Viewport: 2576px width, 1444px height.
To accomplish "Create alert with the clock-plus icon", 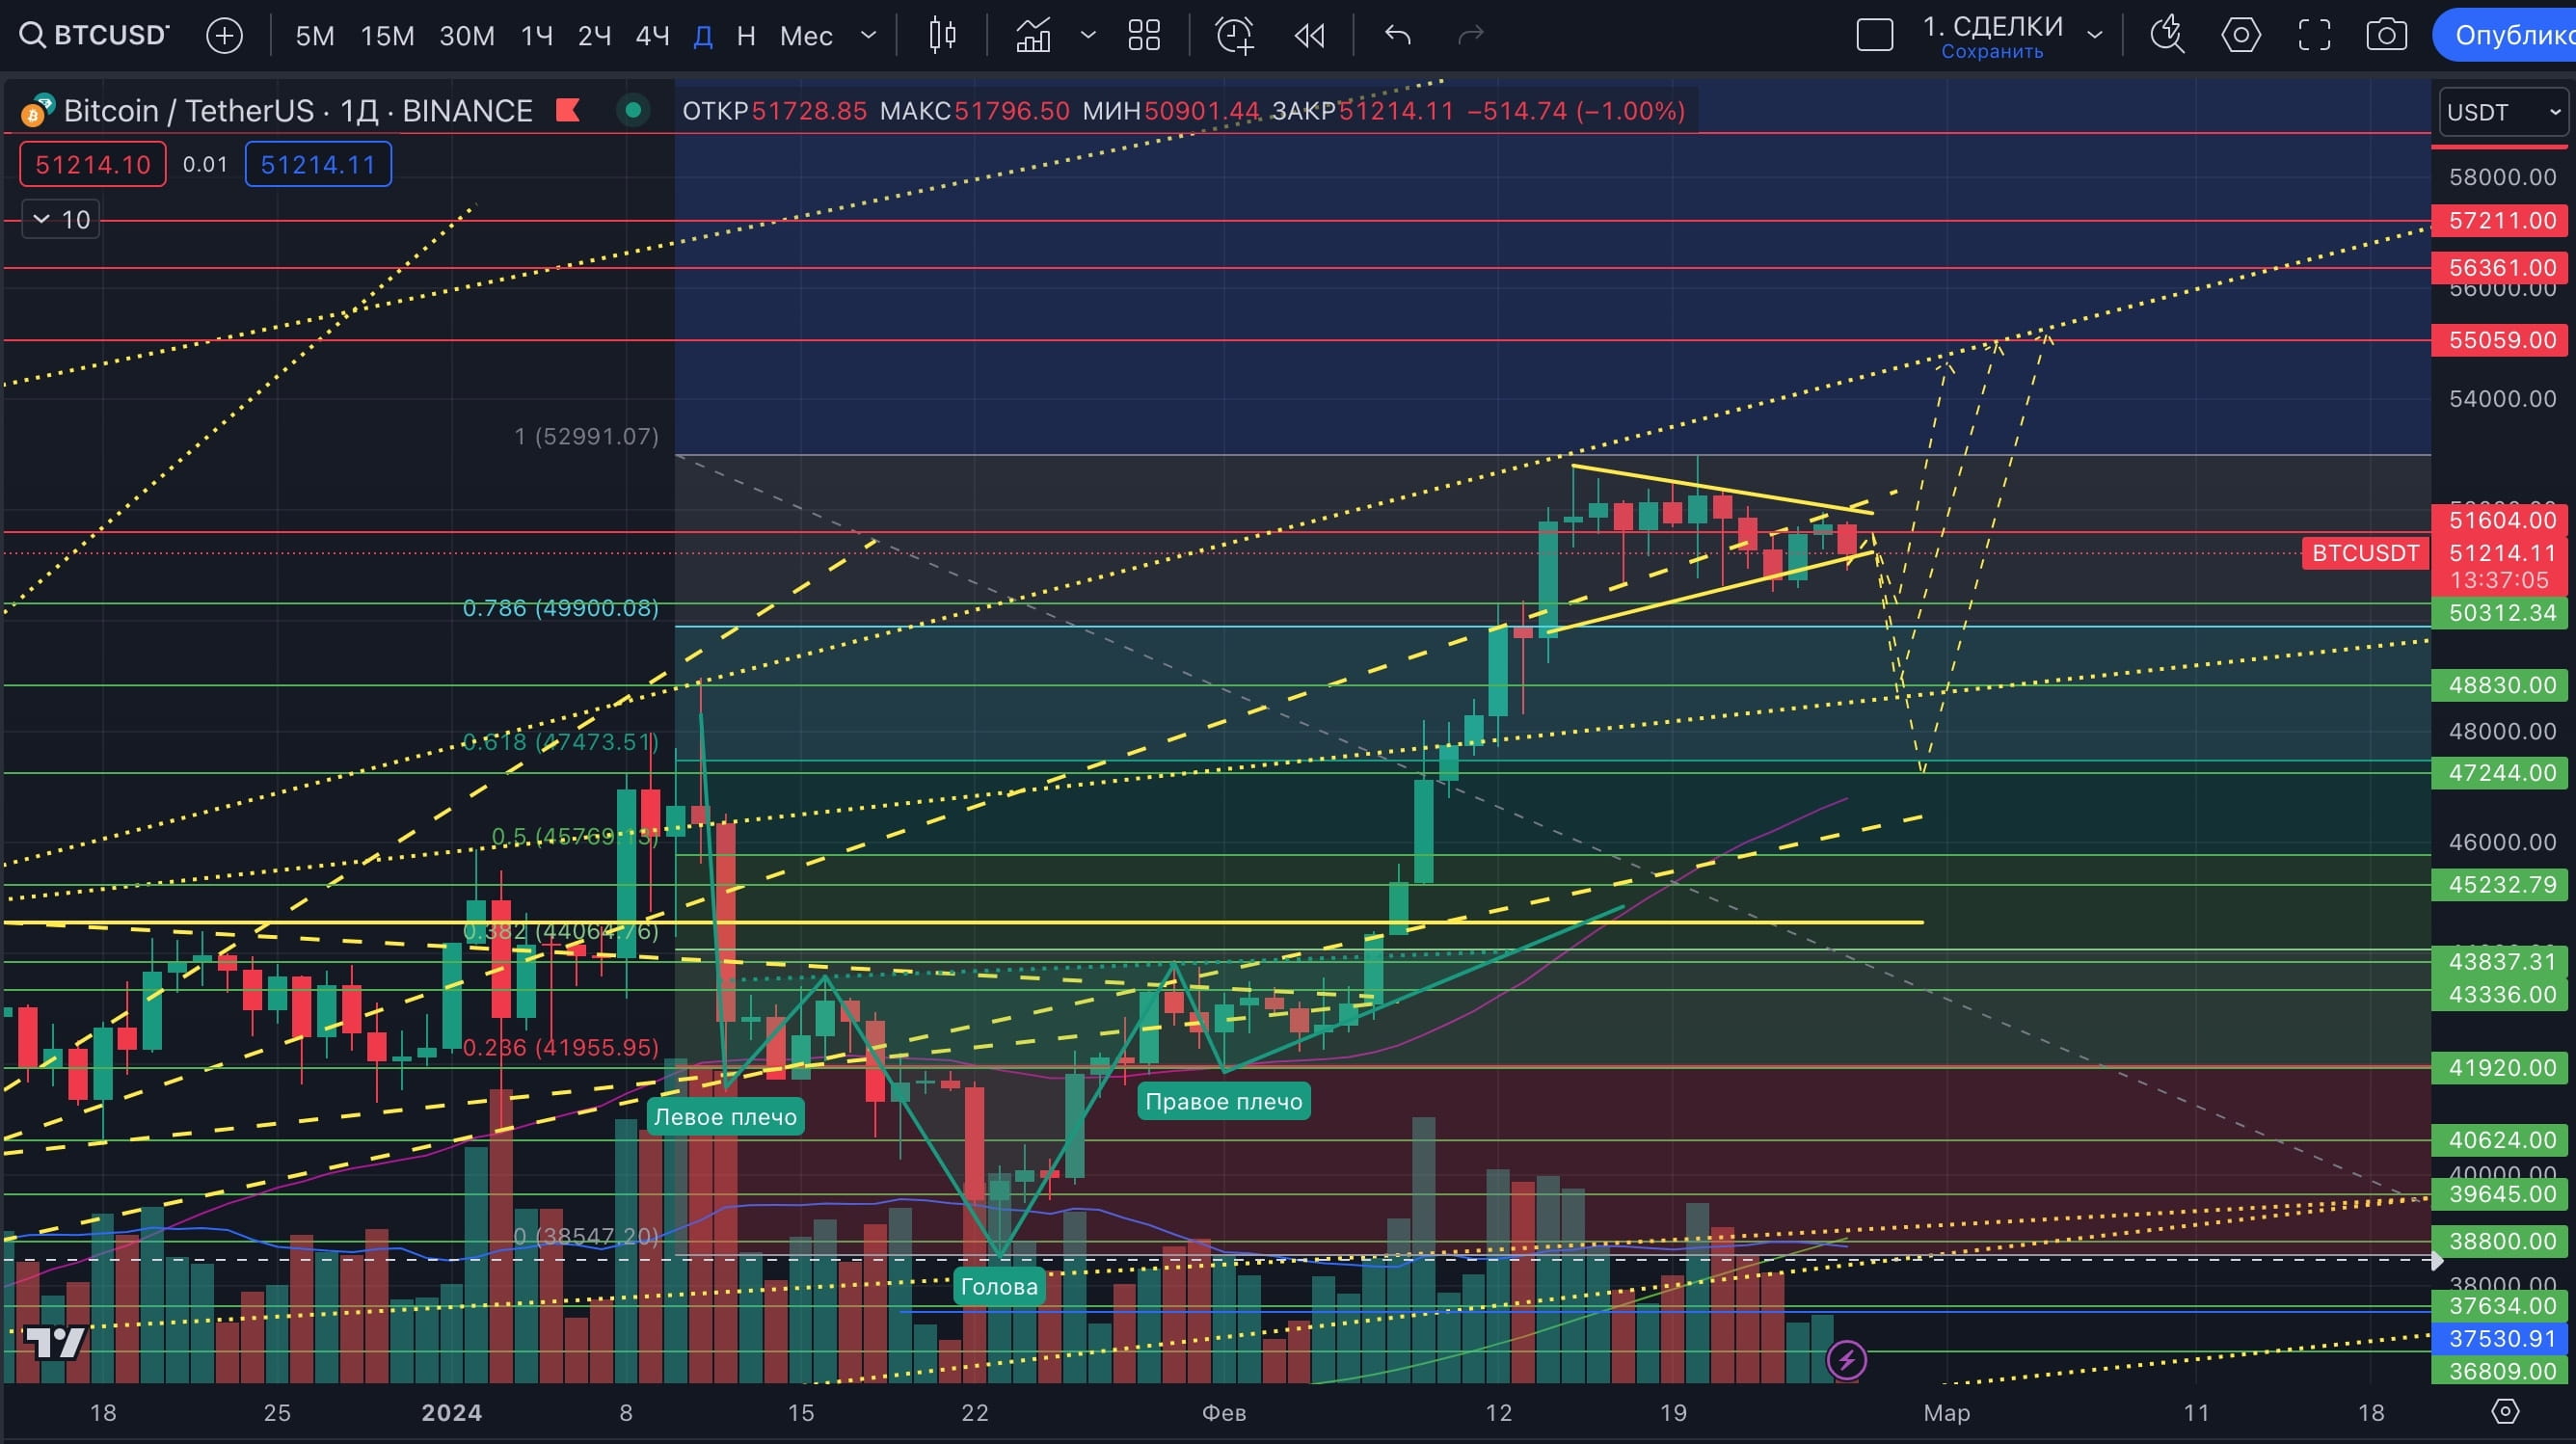I will point(1234,36).
